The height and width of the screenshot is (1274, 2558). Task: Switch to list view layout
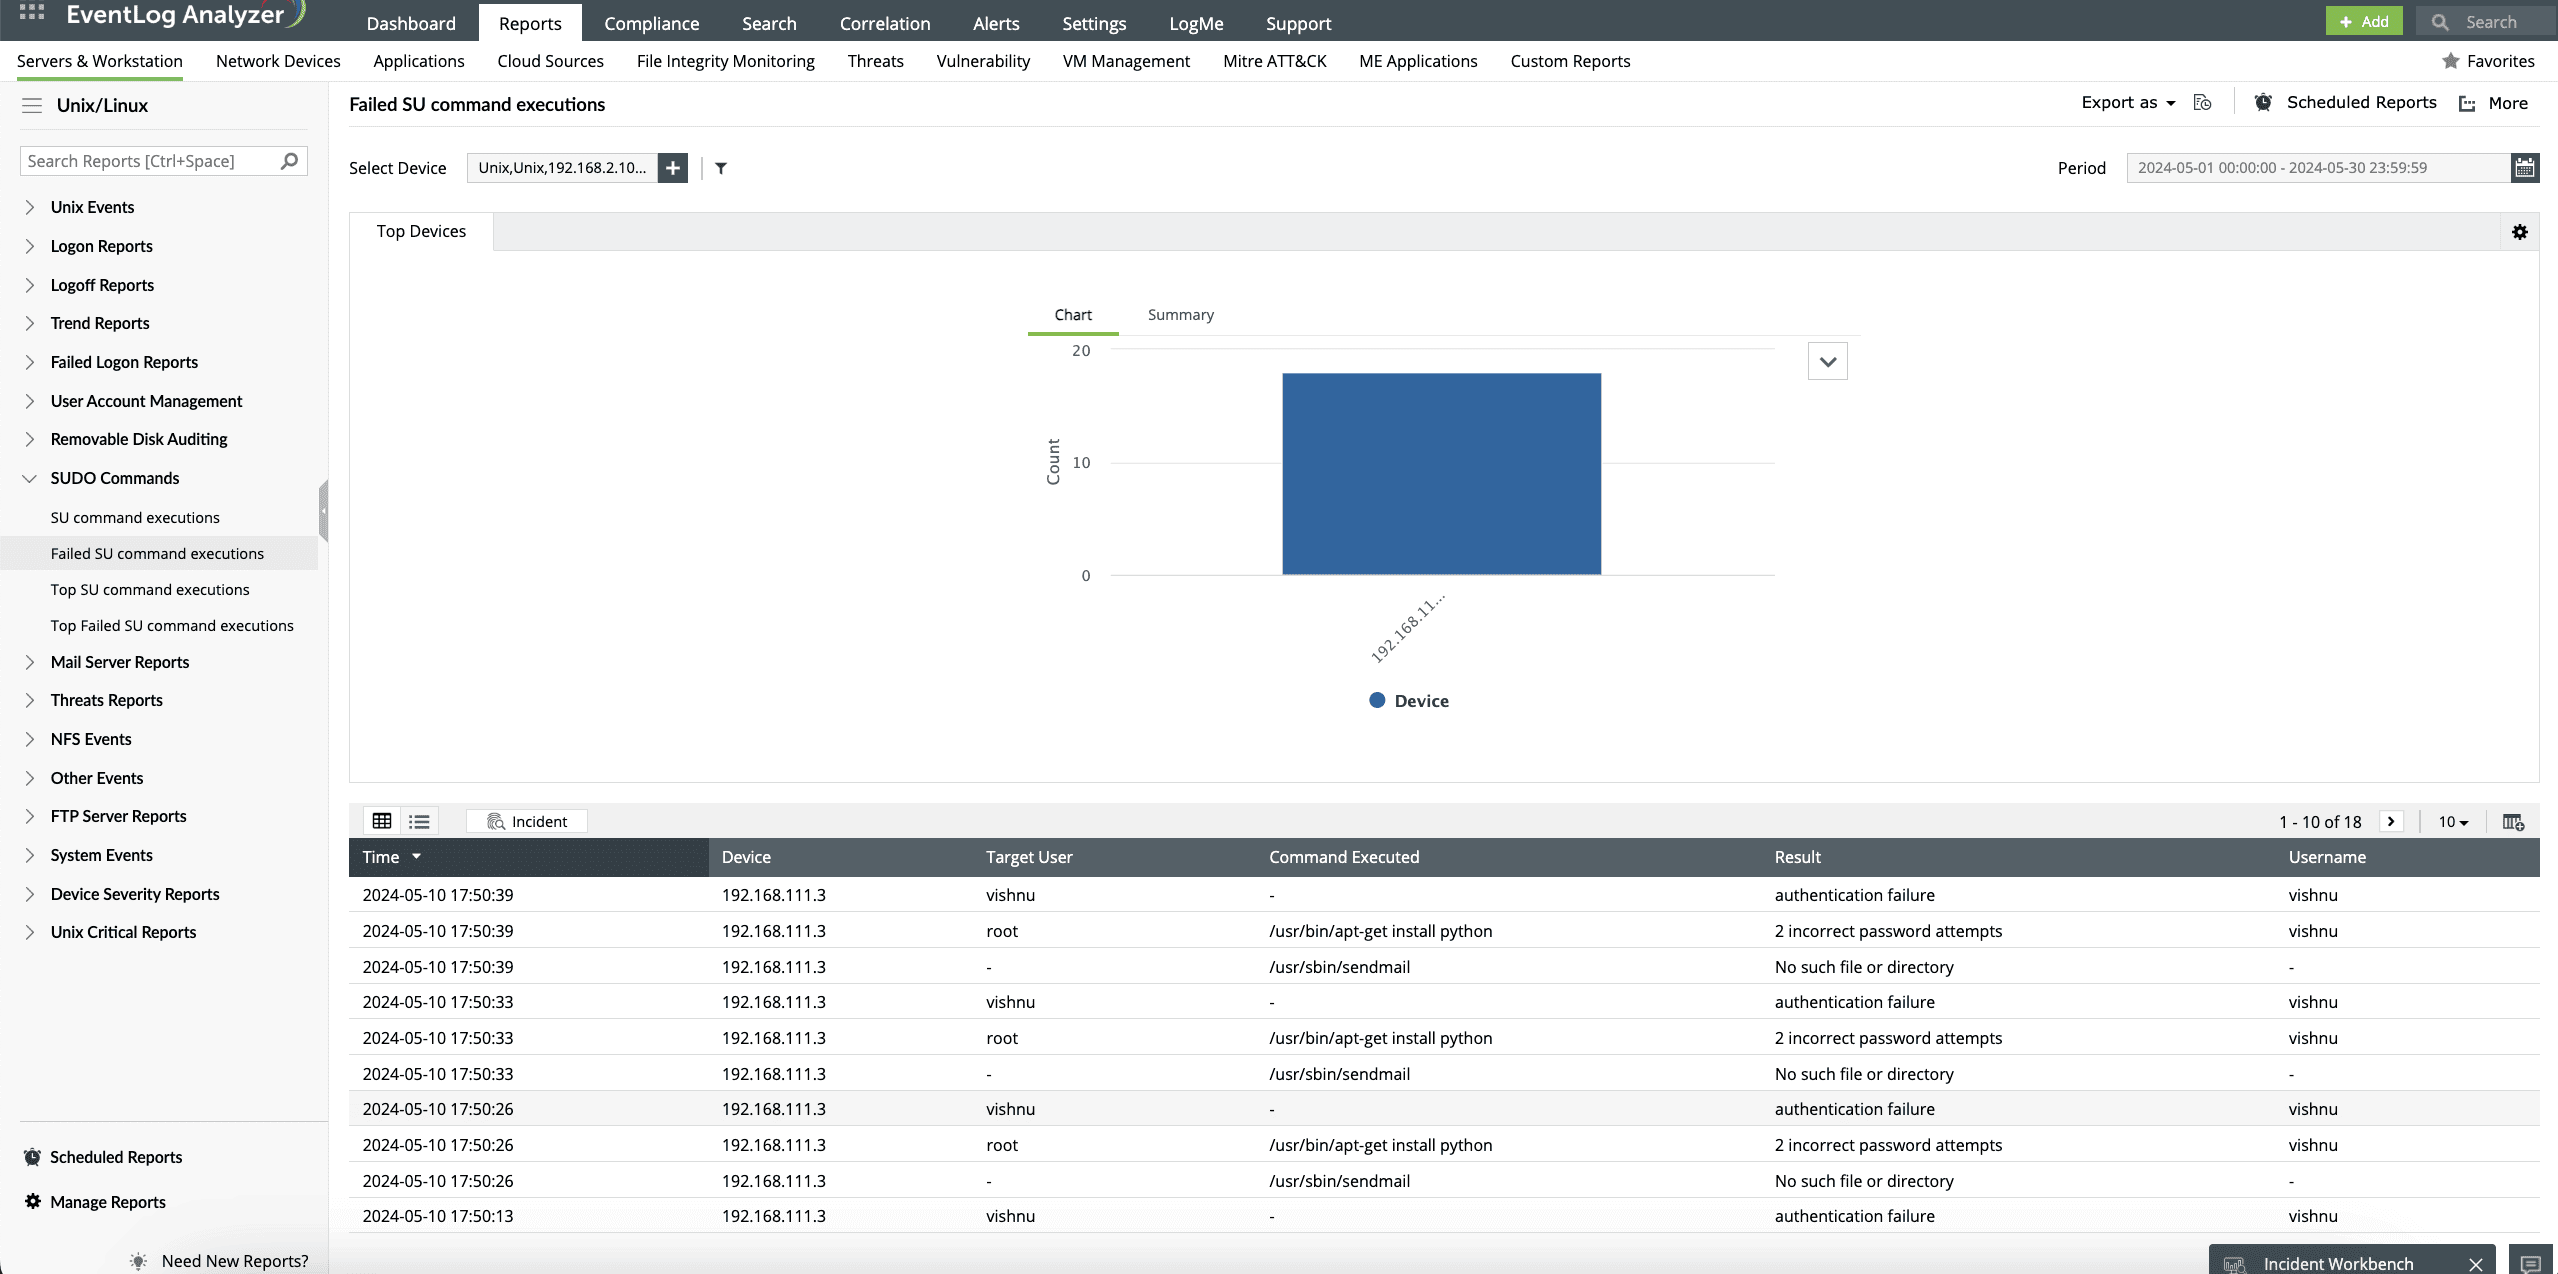(419, 821)
